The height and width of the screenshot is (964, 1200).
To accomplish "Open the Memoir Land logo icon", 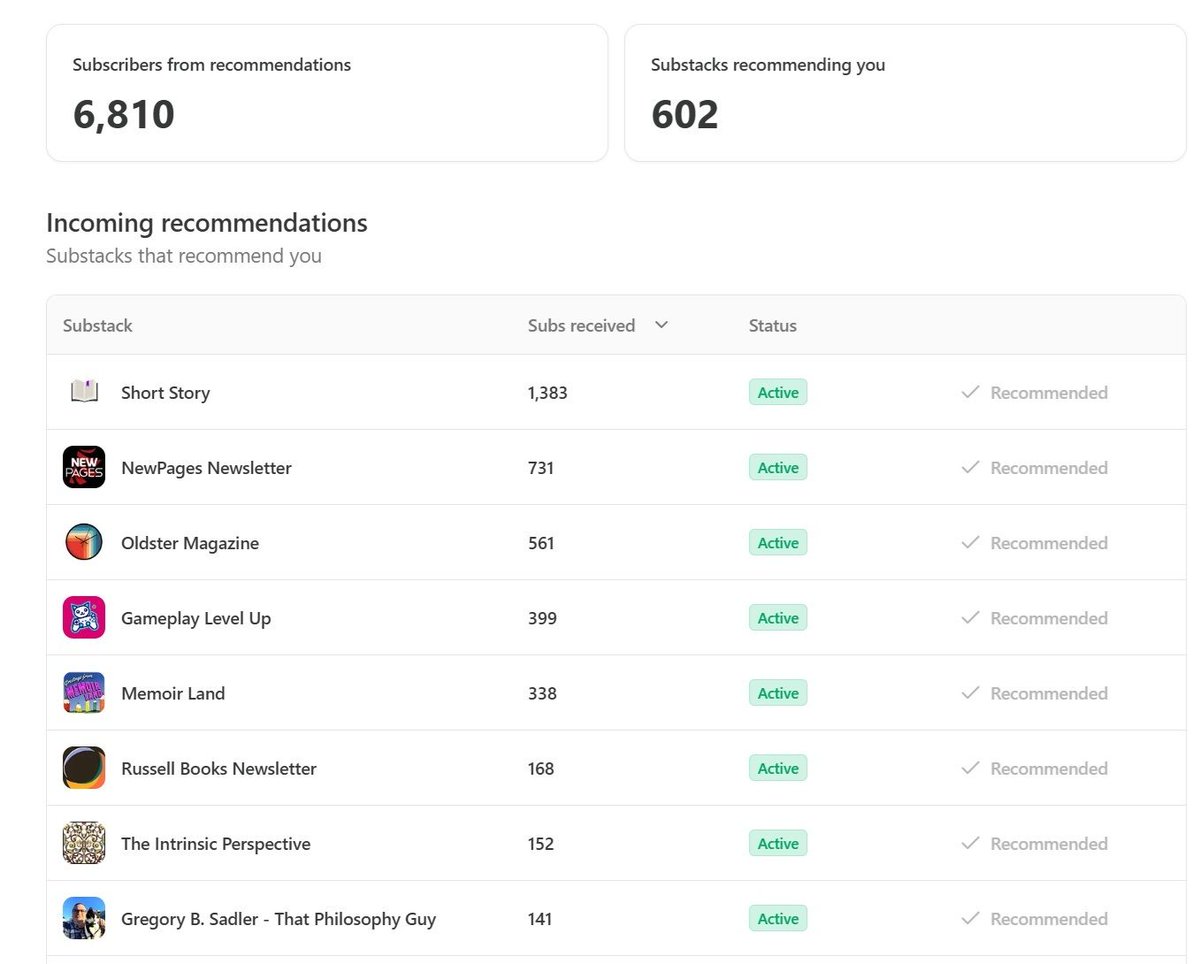I will coord(84,692).
